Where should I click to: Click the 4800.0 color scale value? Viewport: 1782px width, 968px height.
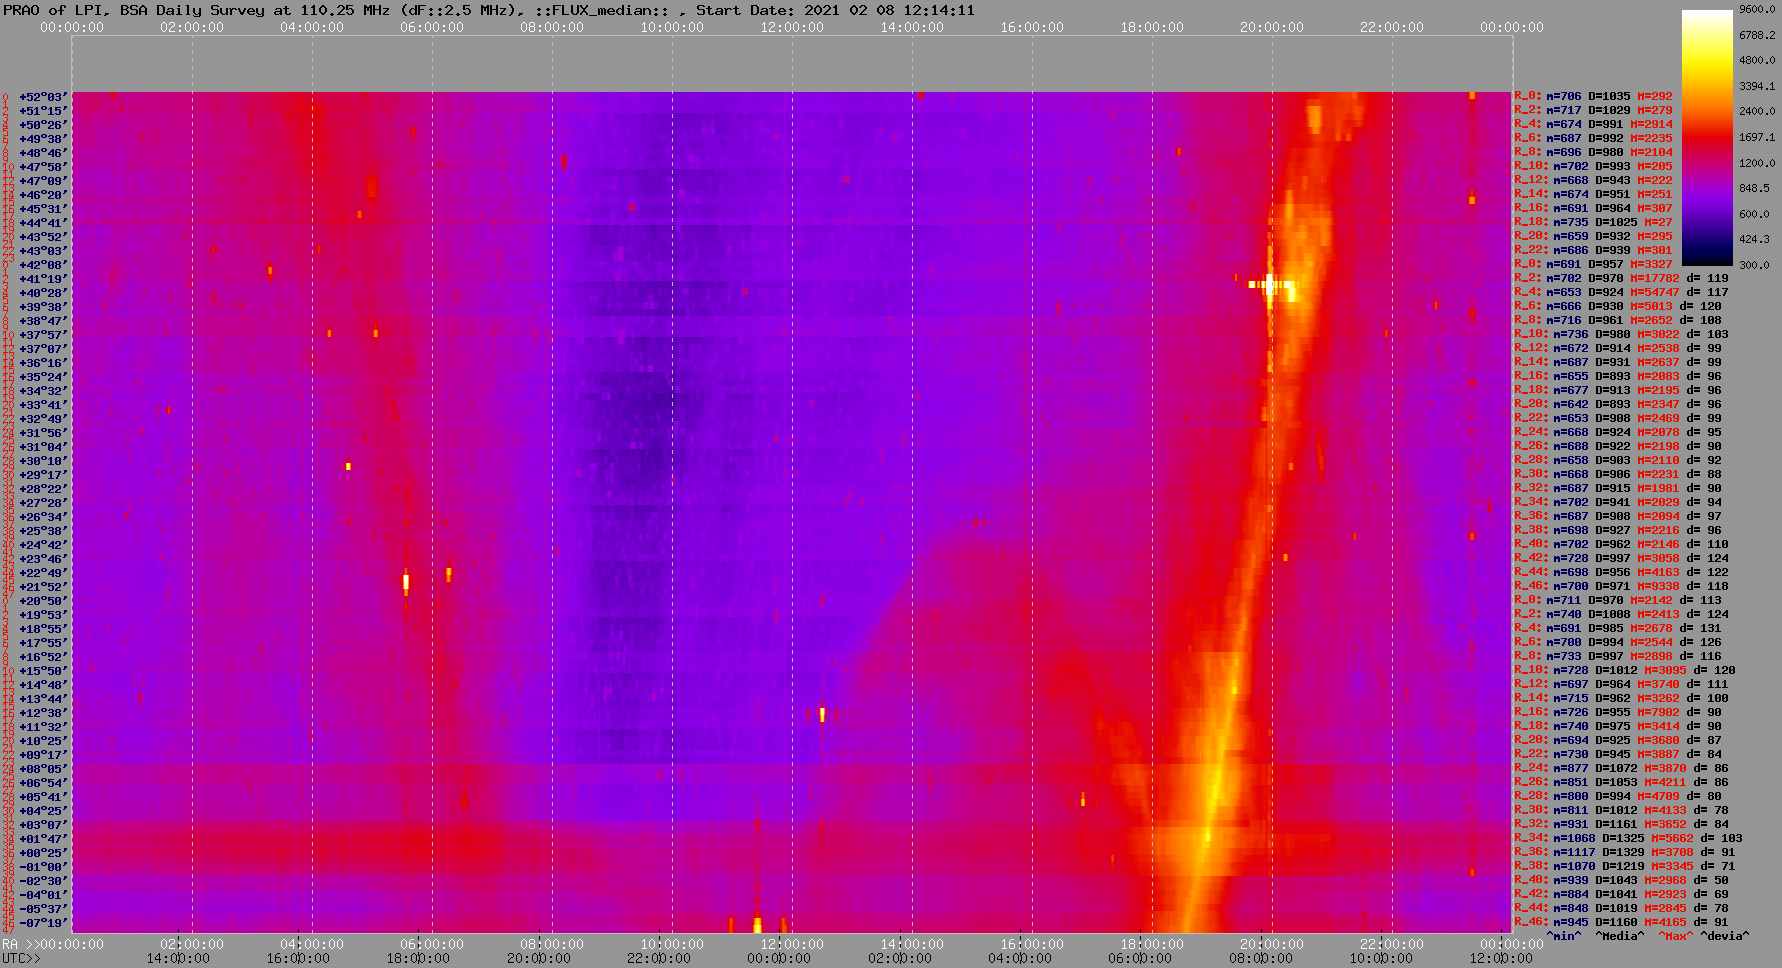click(1757, 60)
